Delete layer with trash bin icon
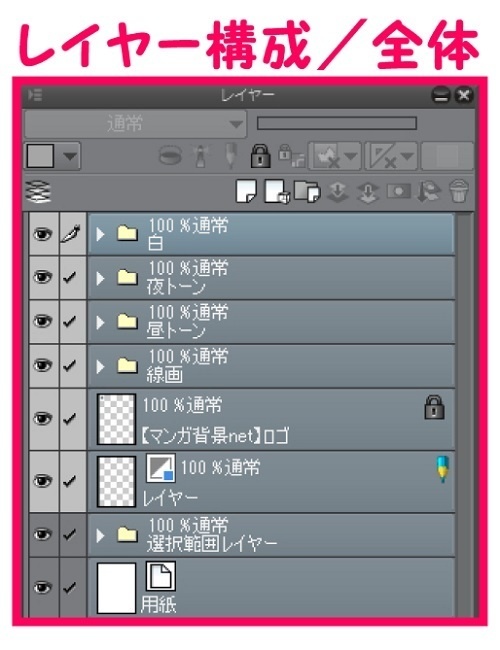 click(459, 192)
